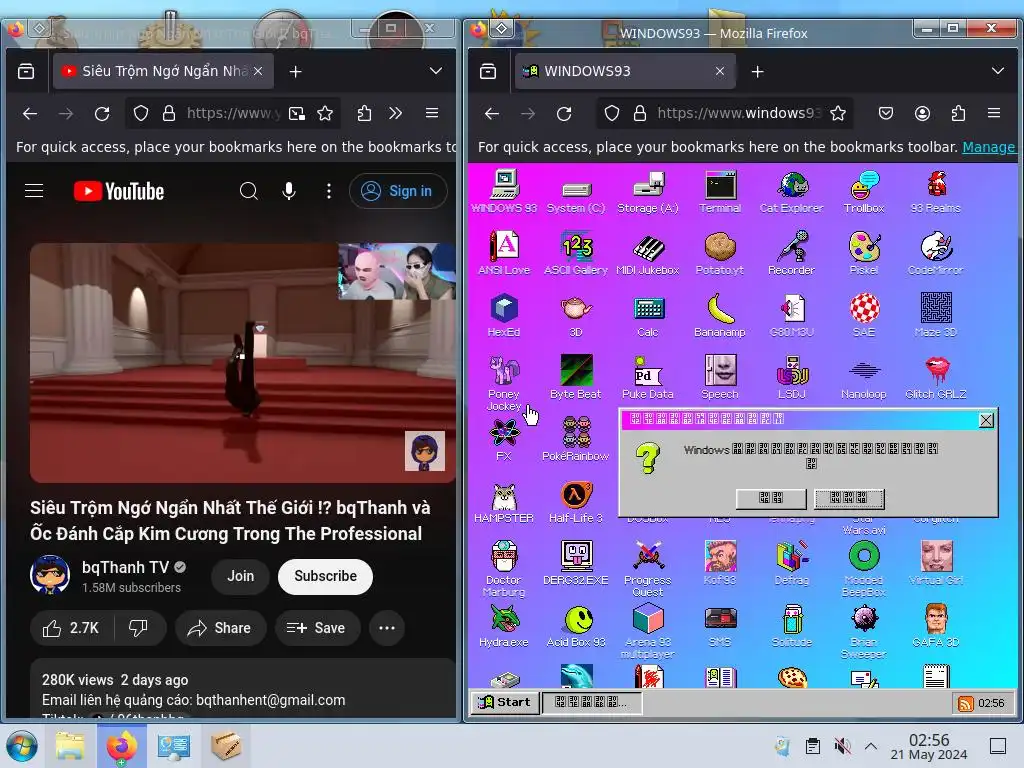Open Piskel paint palette icon

click(864, 253)
